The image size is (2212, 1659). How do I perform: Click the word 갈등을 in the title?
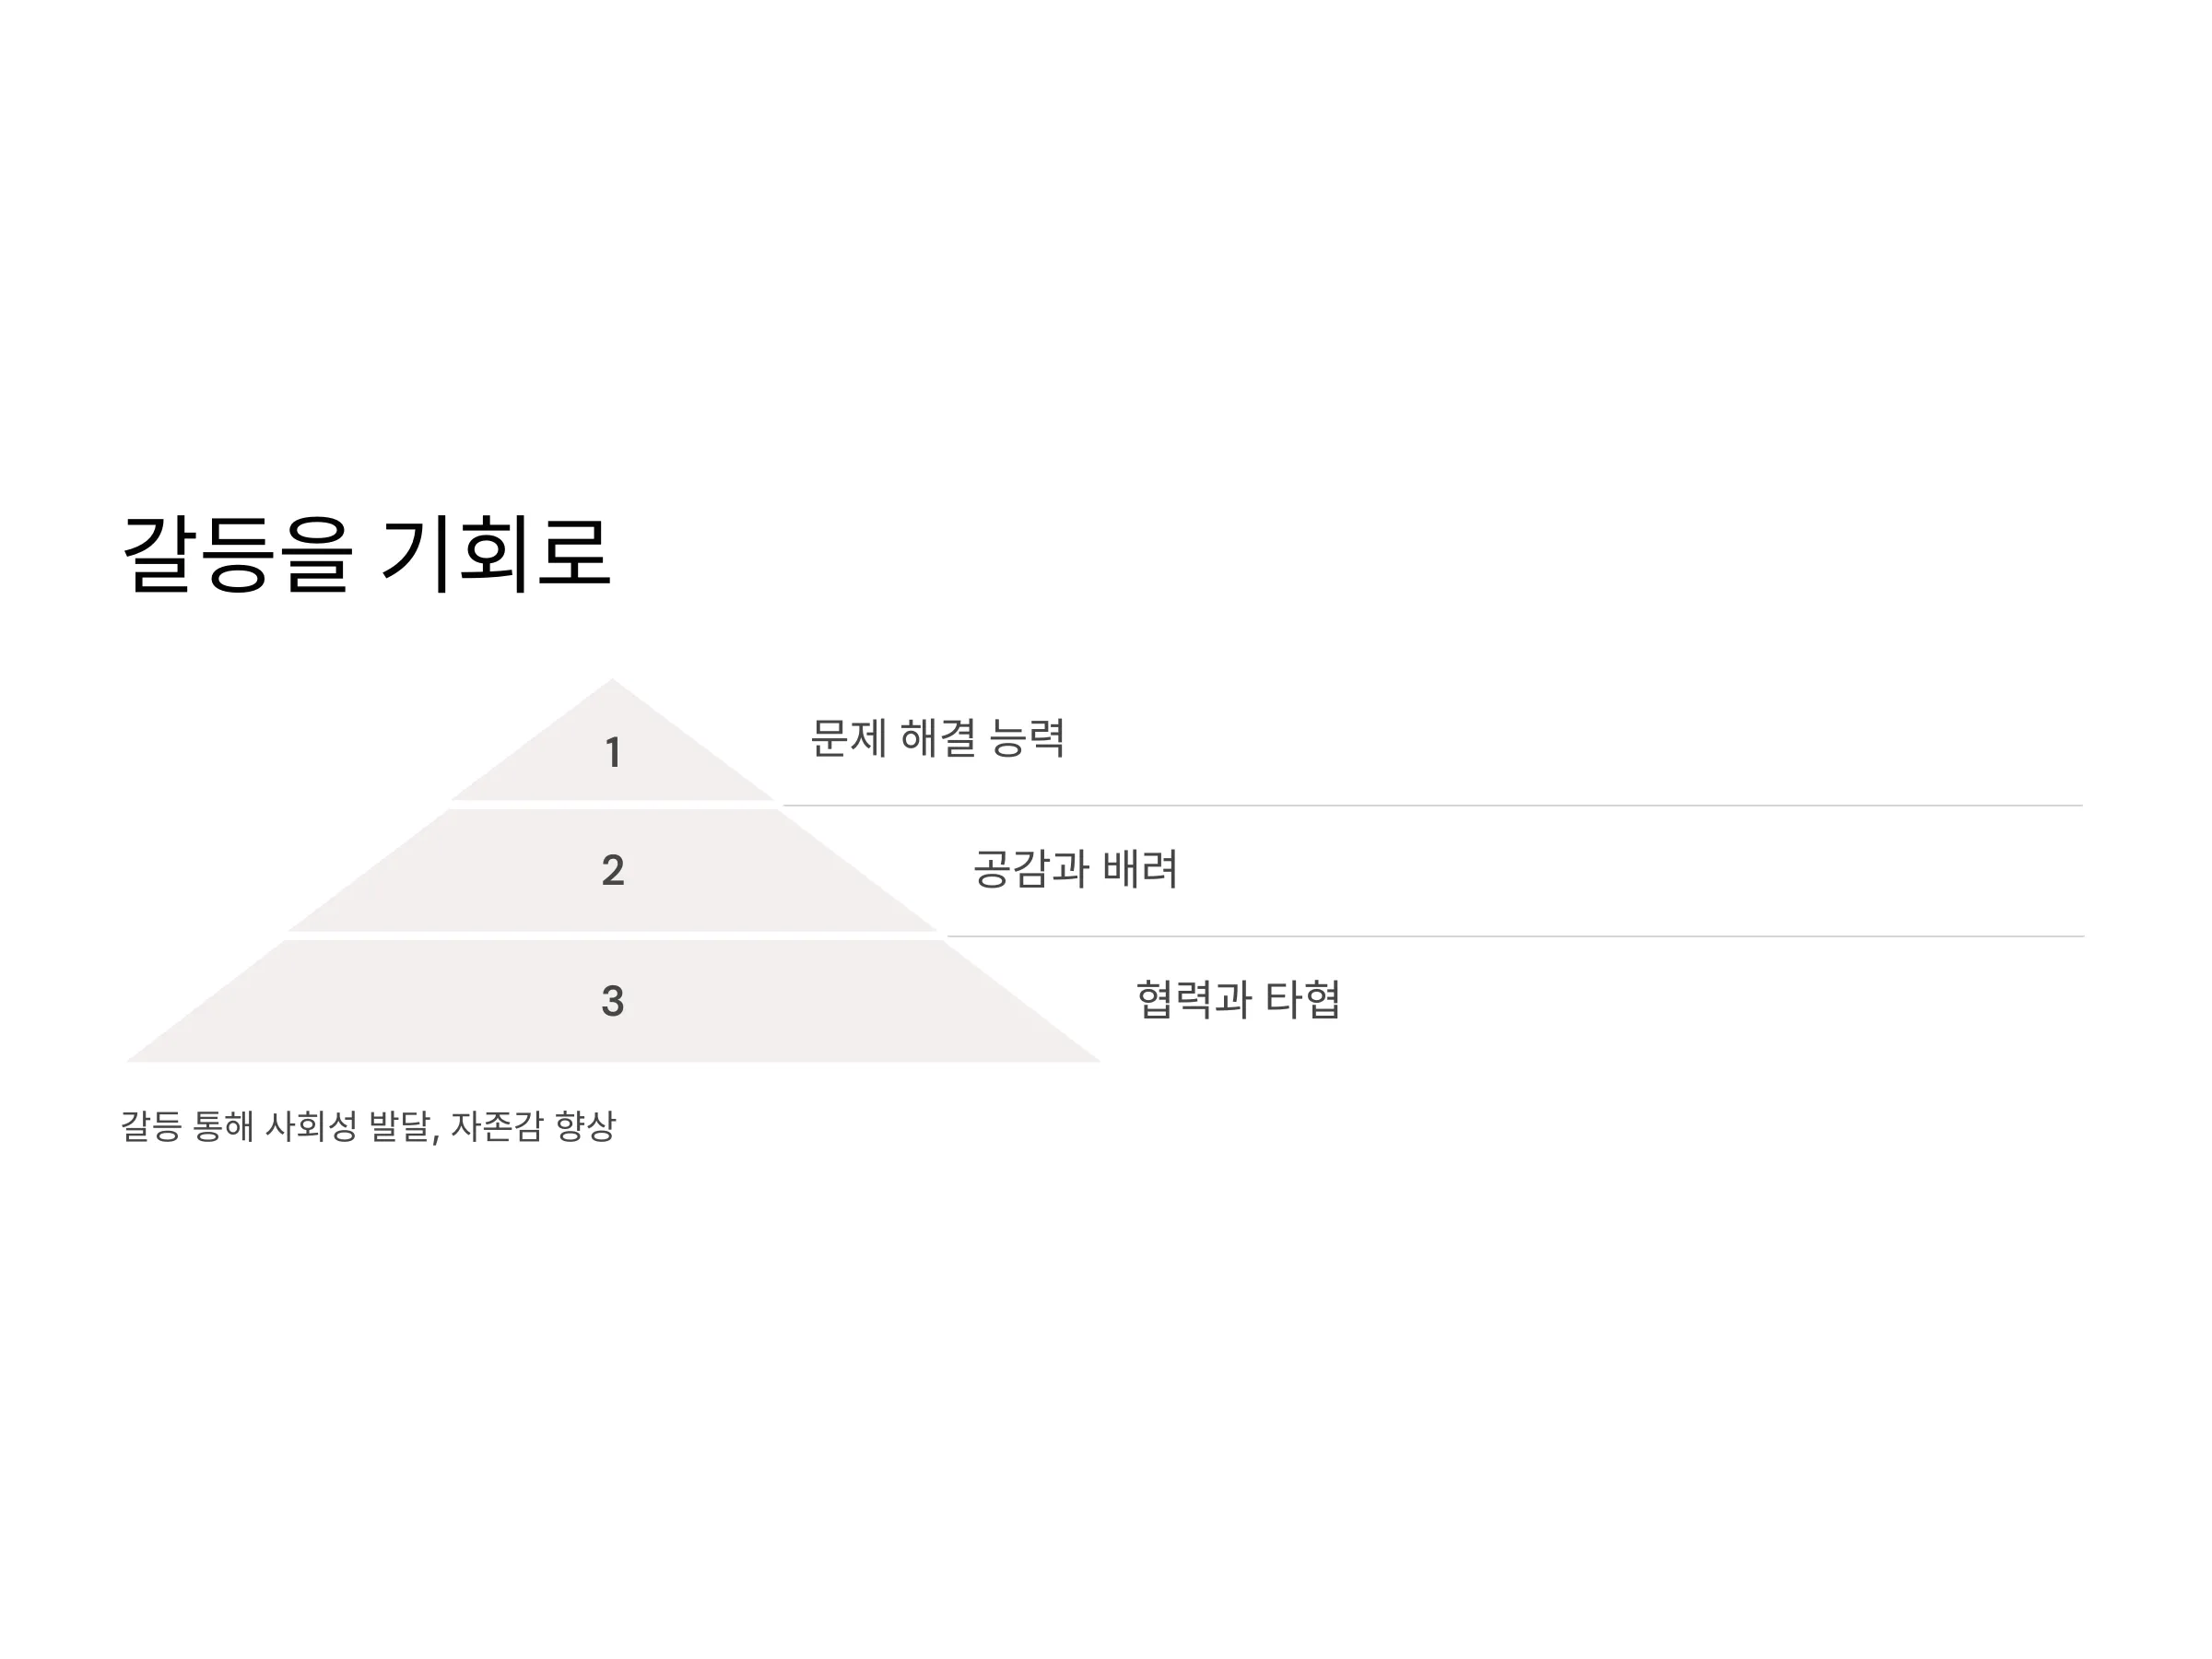point(238,555)
